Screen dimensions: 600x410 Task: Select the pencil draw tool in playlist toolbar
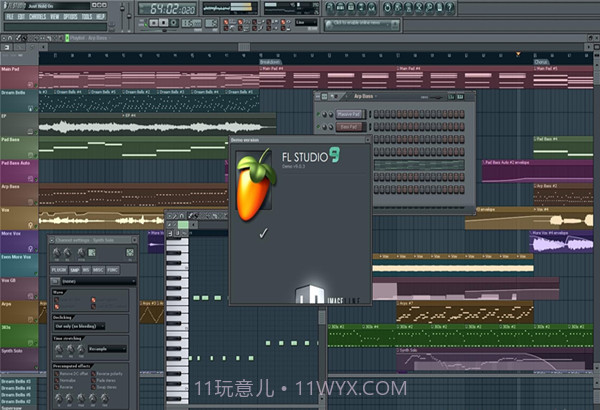click(18, 38)
